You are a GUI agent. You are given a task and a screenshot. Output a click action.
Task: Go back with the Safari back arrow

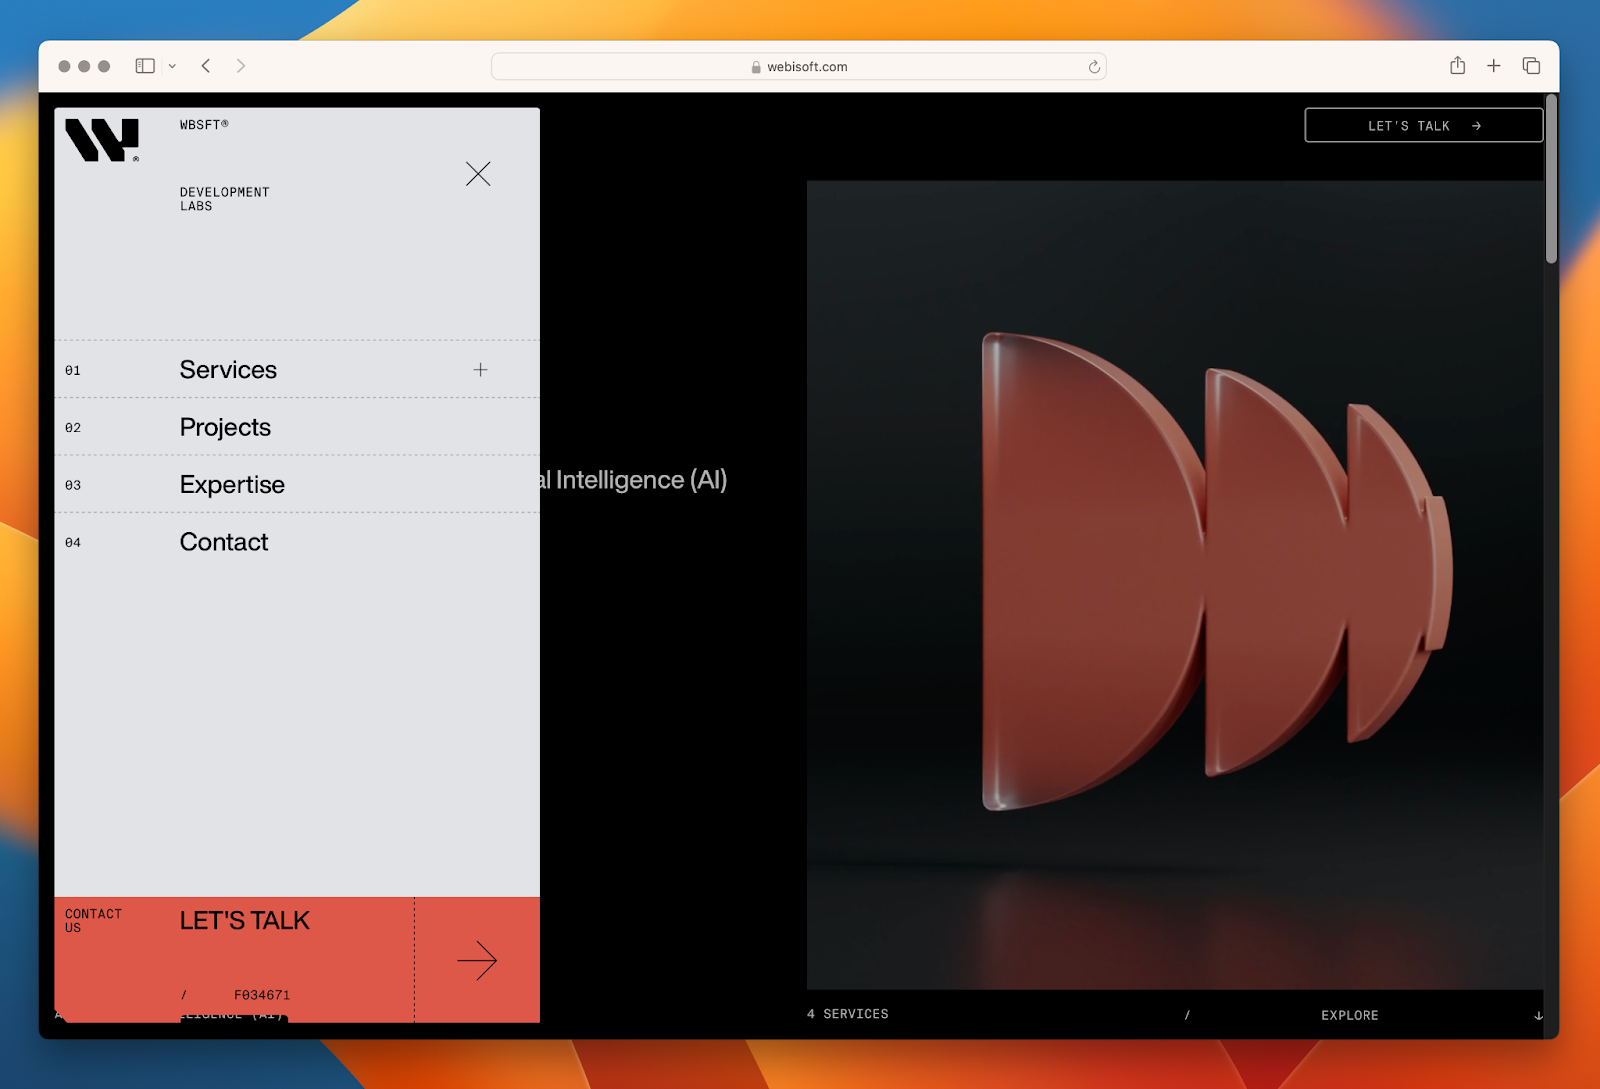point(206,66)
